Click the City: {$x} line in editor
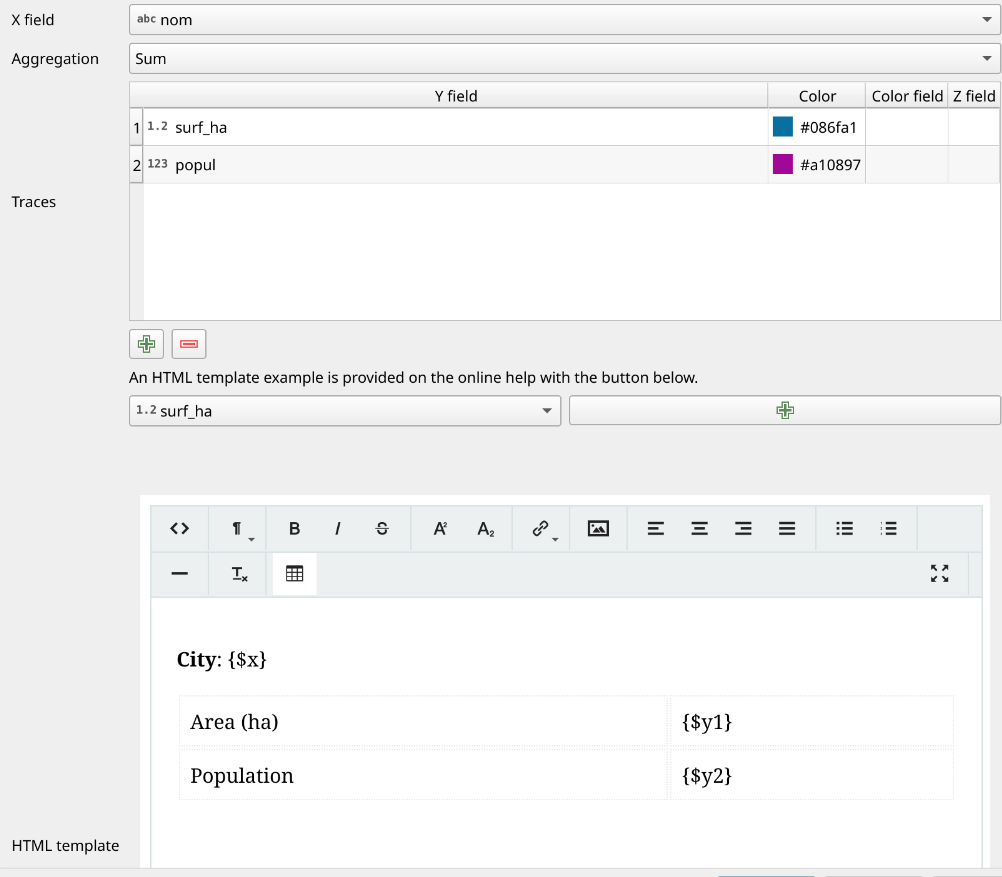1002x877 pixels. [222, 659]
